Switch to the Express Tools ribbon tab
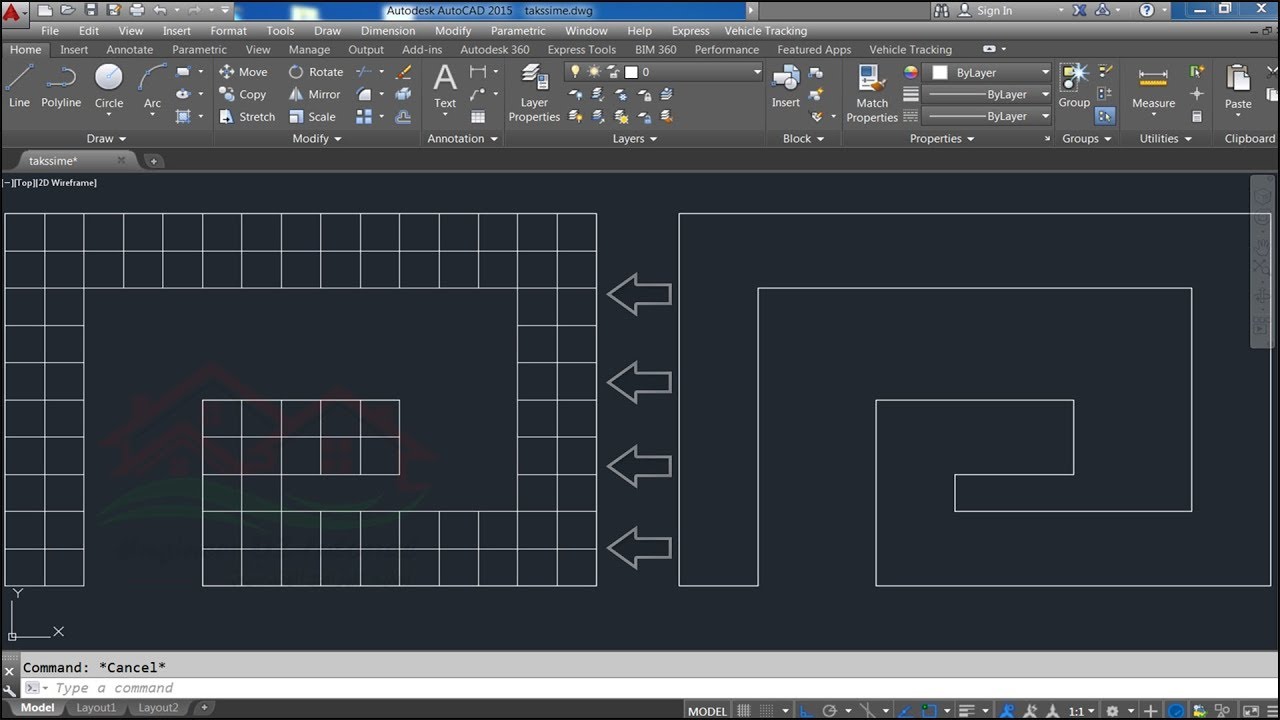This screenshot has height=720, width=1280. pos(582,49)
